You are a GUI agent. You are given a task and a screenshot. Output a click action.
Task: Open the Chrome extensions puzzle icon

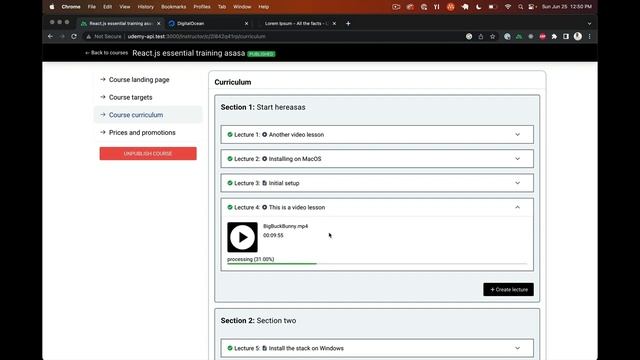click(554, 36)
